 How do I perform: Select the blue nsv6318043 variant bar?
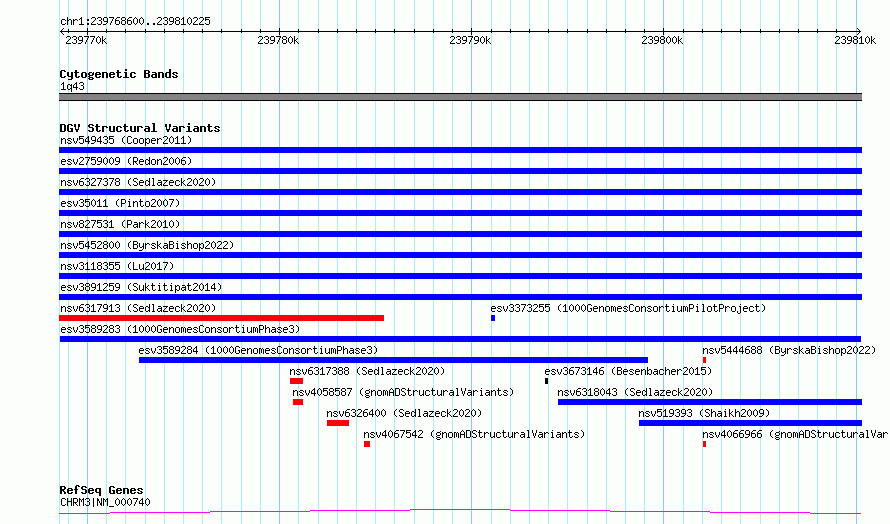pos(710,402)
